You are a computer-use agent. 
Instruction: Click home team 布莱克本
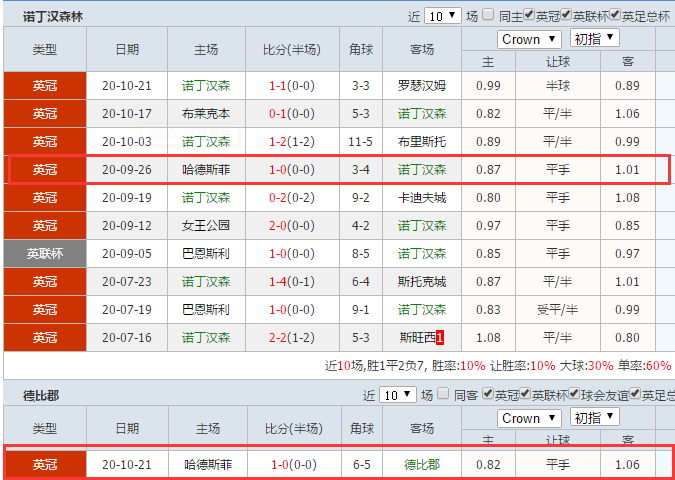tap(206, 114)
